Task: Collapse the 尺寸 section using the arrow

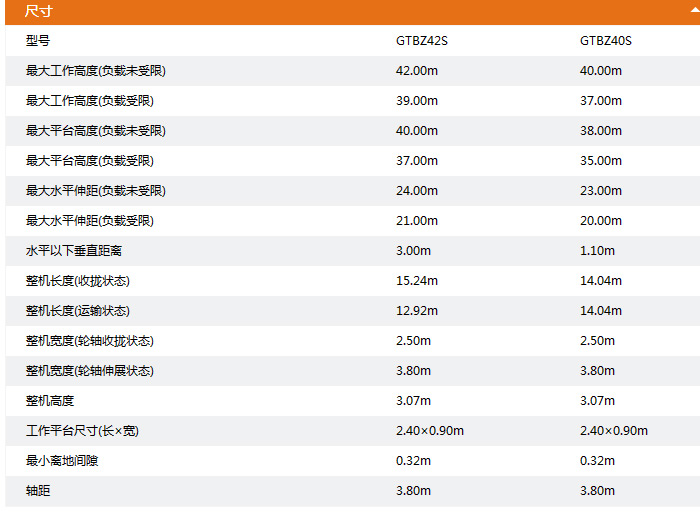Action: (x=694, y=8)
